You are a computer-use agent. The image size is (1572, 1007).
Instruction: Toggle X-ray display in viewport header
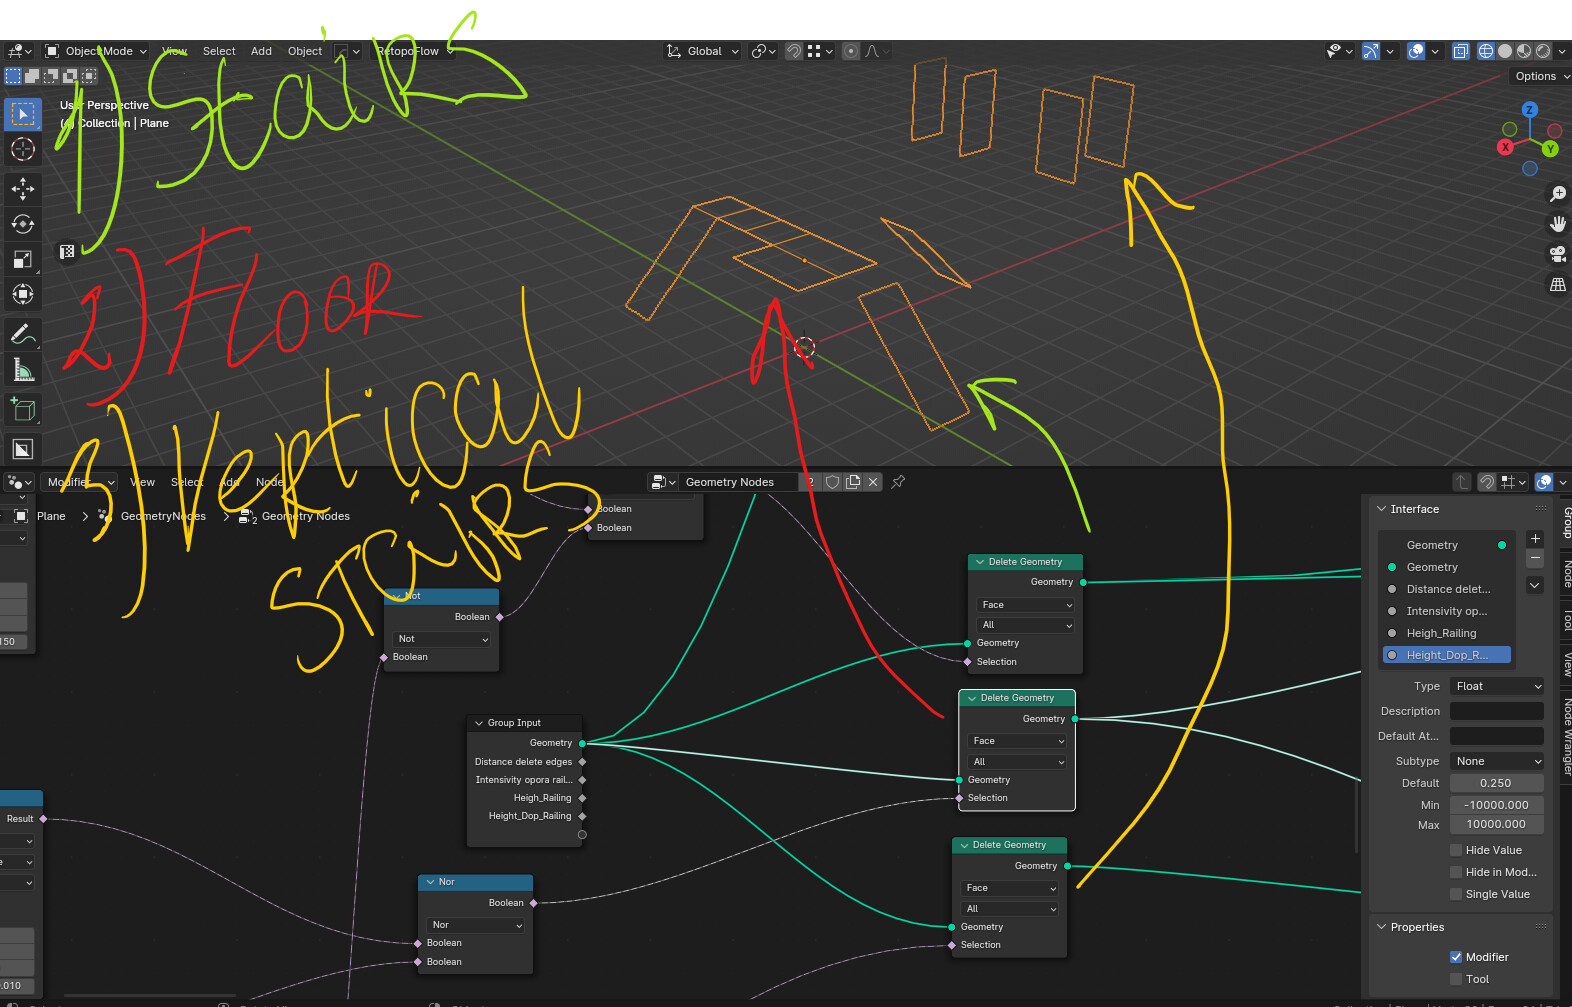(1460, 51)
